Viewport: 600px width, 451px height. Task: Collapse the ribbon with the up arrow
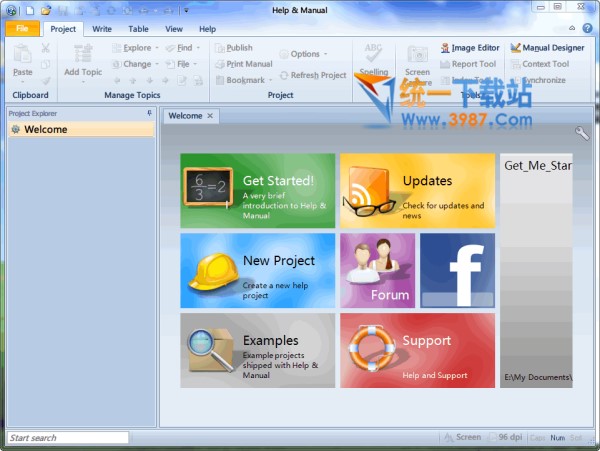tap(572, 28)
